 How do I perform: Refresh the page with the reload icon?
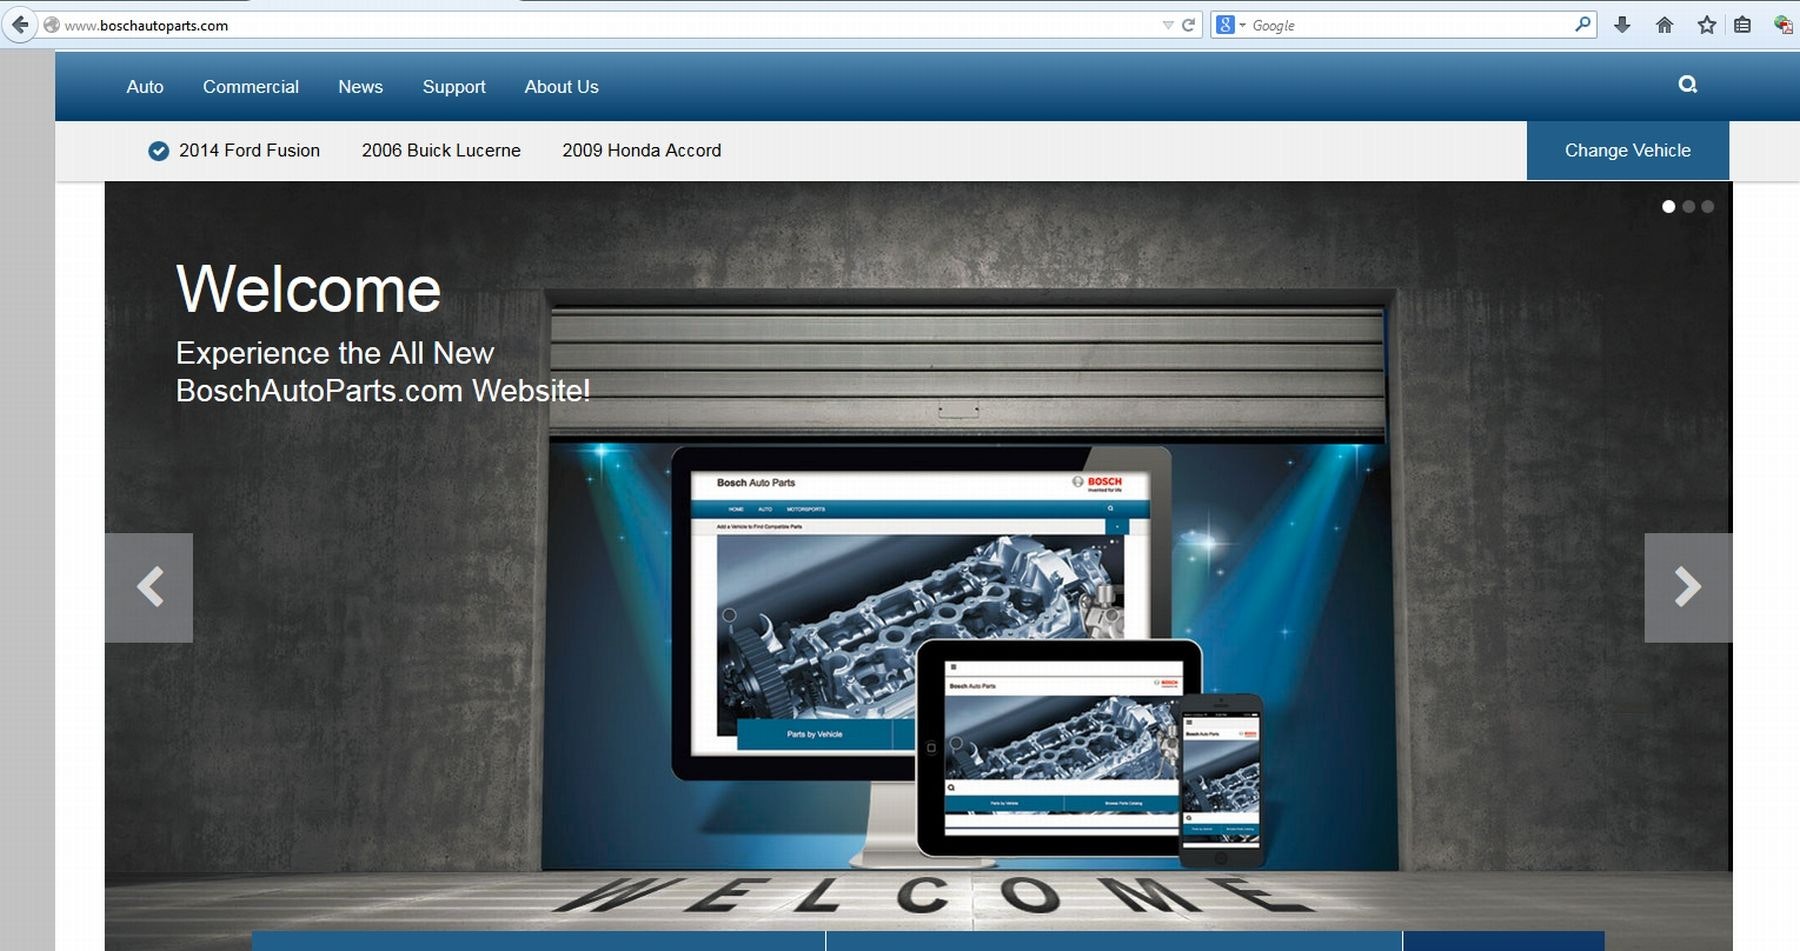[x=1188, y=25]
